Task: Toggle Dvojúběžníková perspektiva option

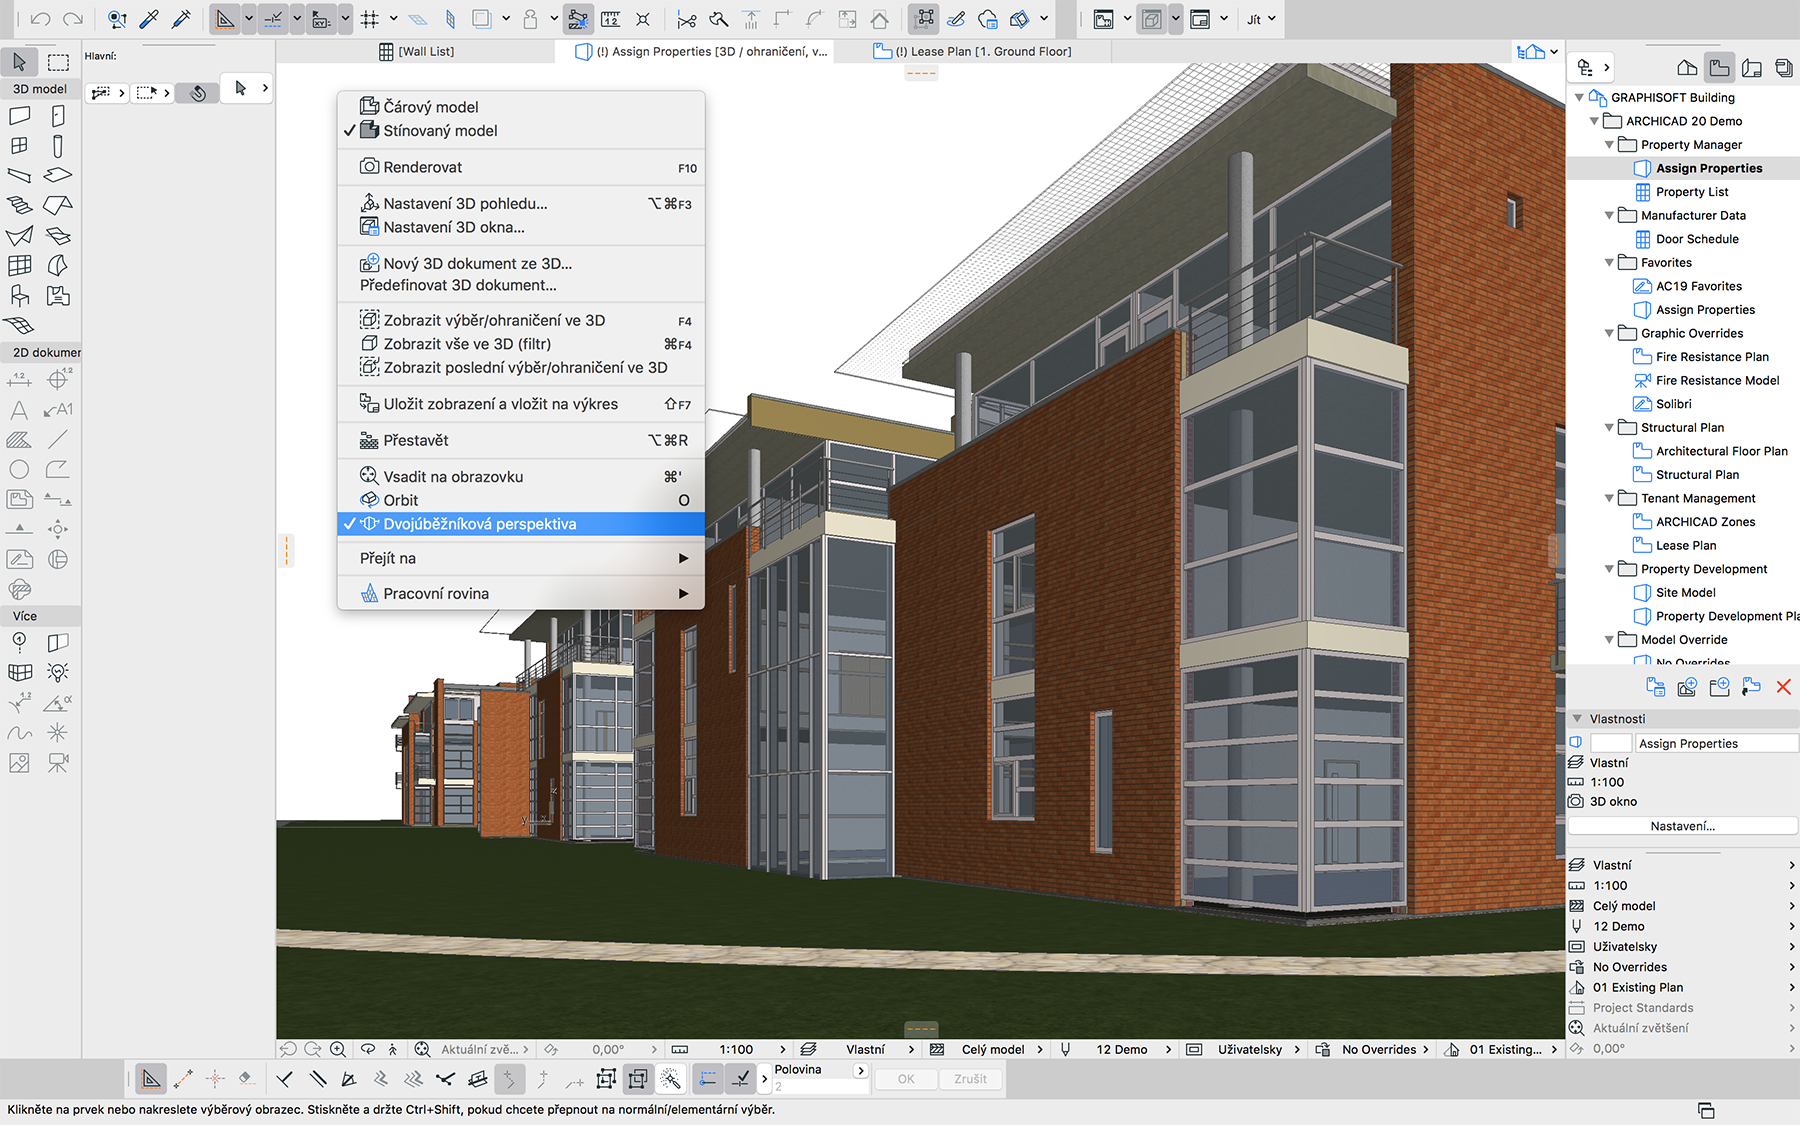Action: coord(479,524)
